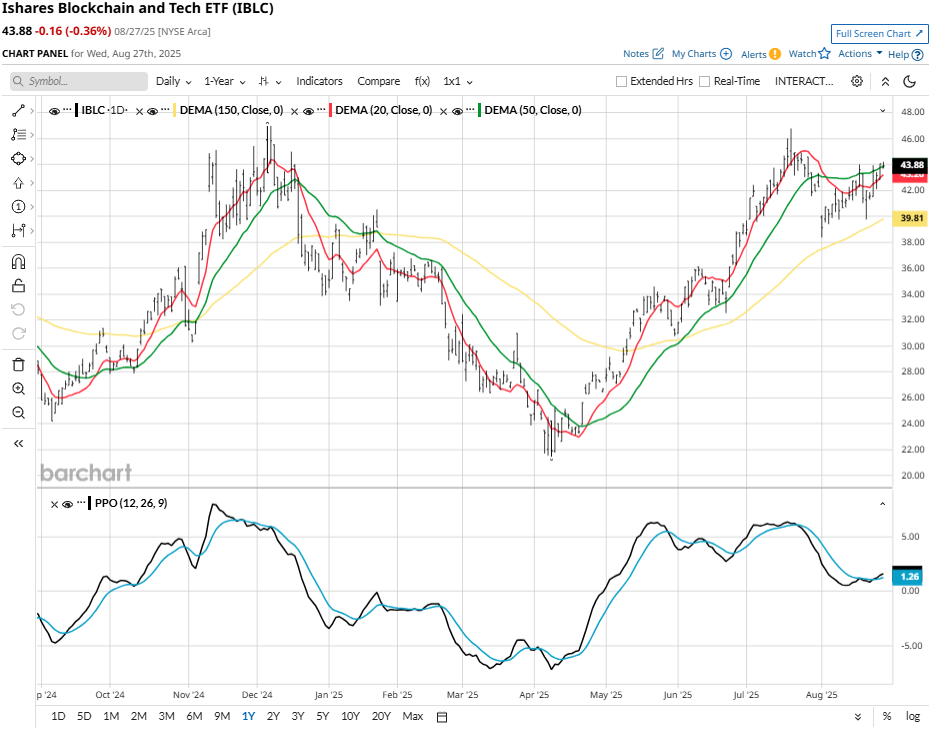Expand more options double chevron at bottom

(x=858, y=717)
